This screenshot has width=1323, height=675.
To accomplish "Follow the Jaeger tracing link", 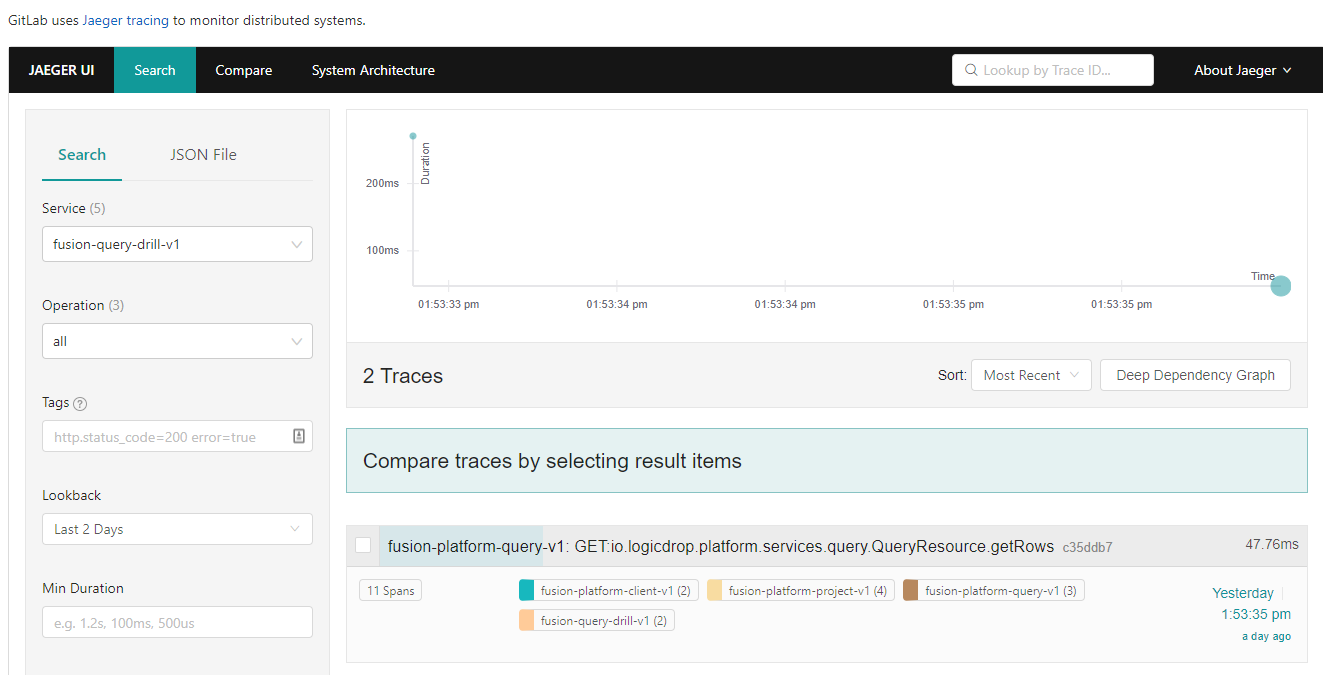I will pos(125,20).
